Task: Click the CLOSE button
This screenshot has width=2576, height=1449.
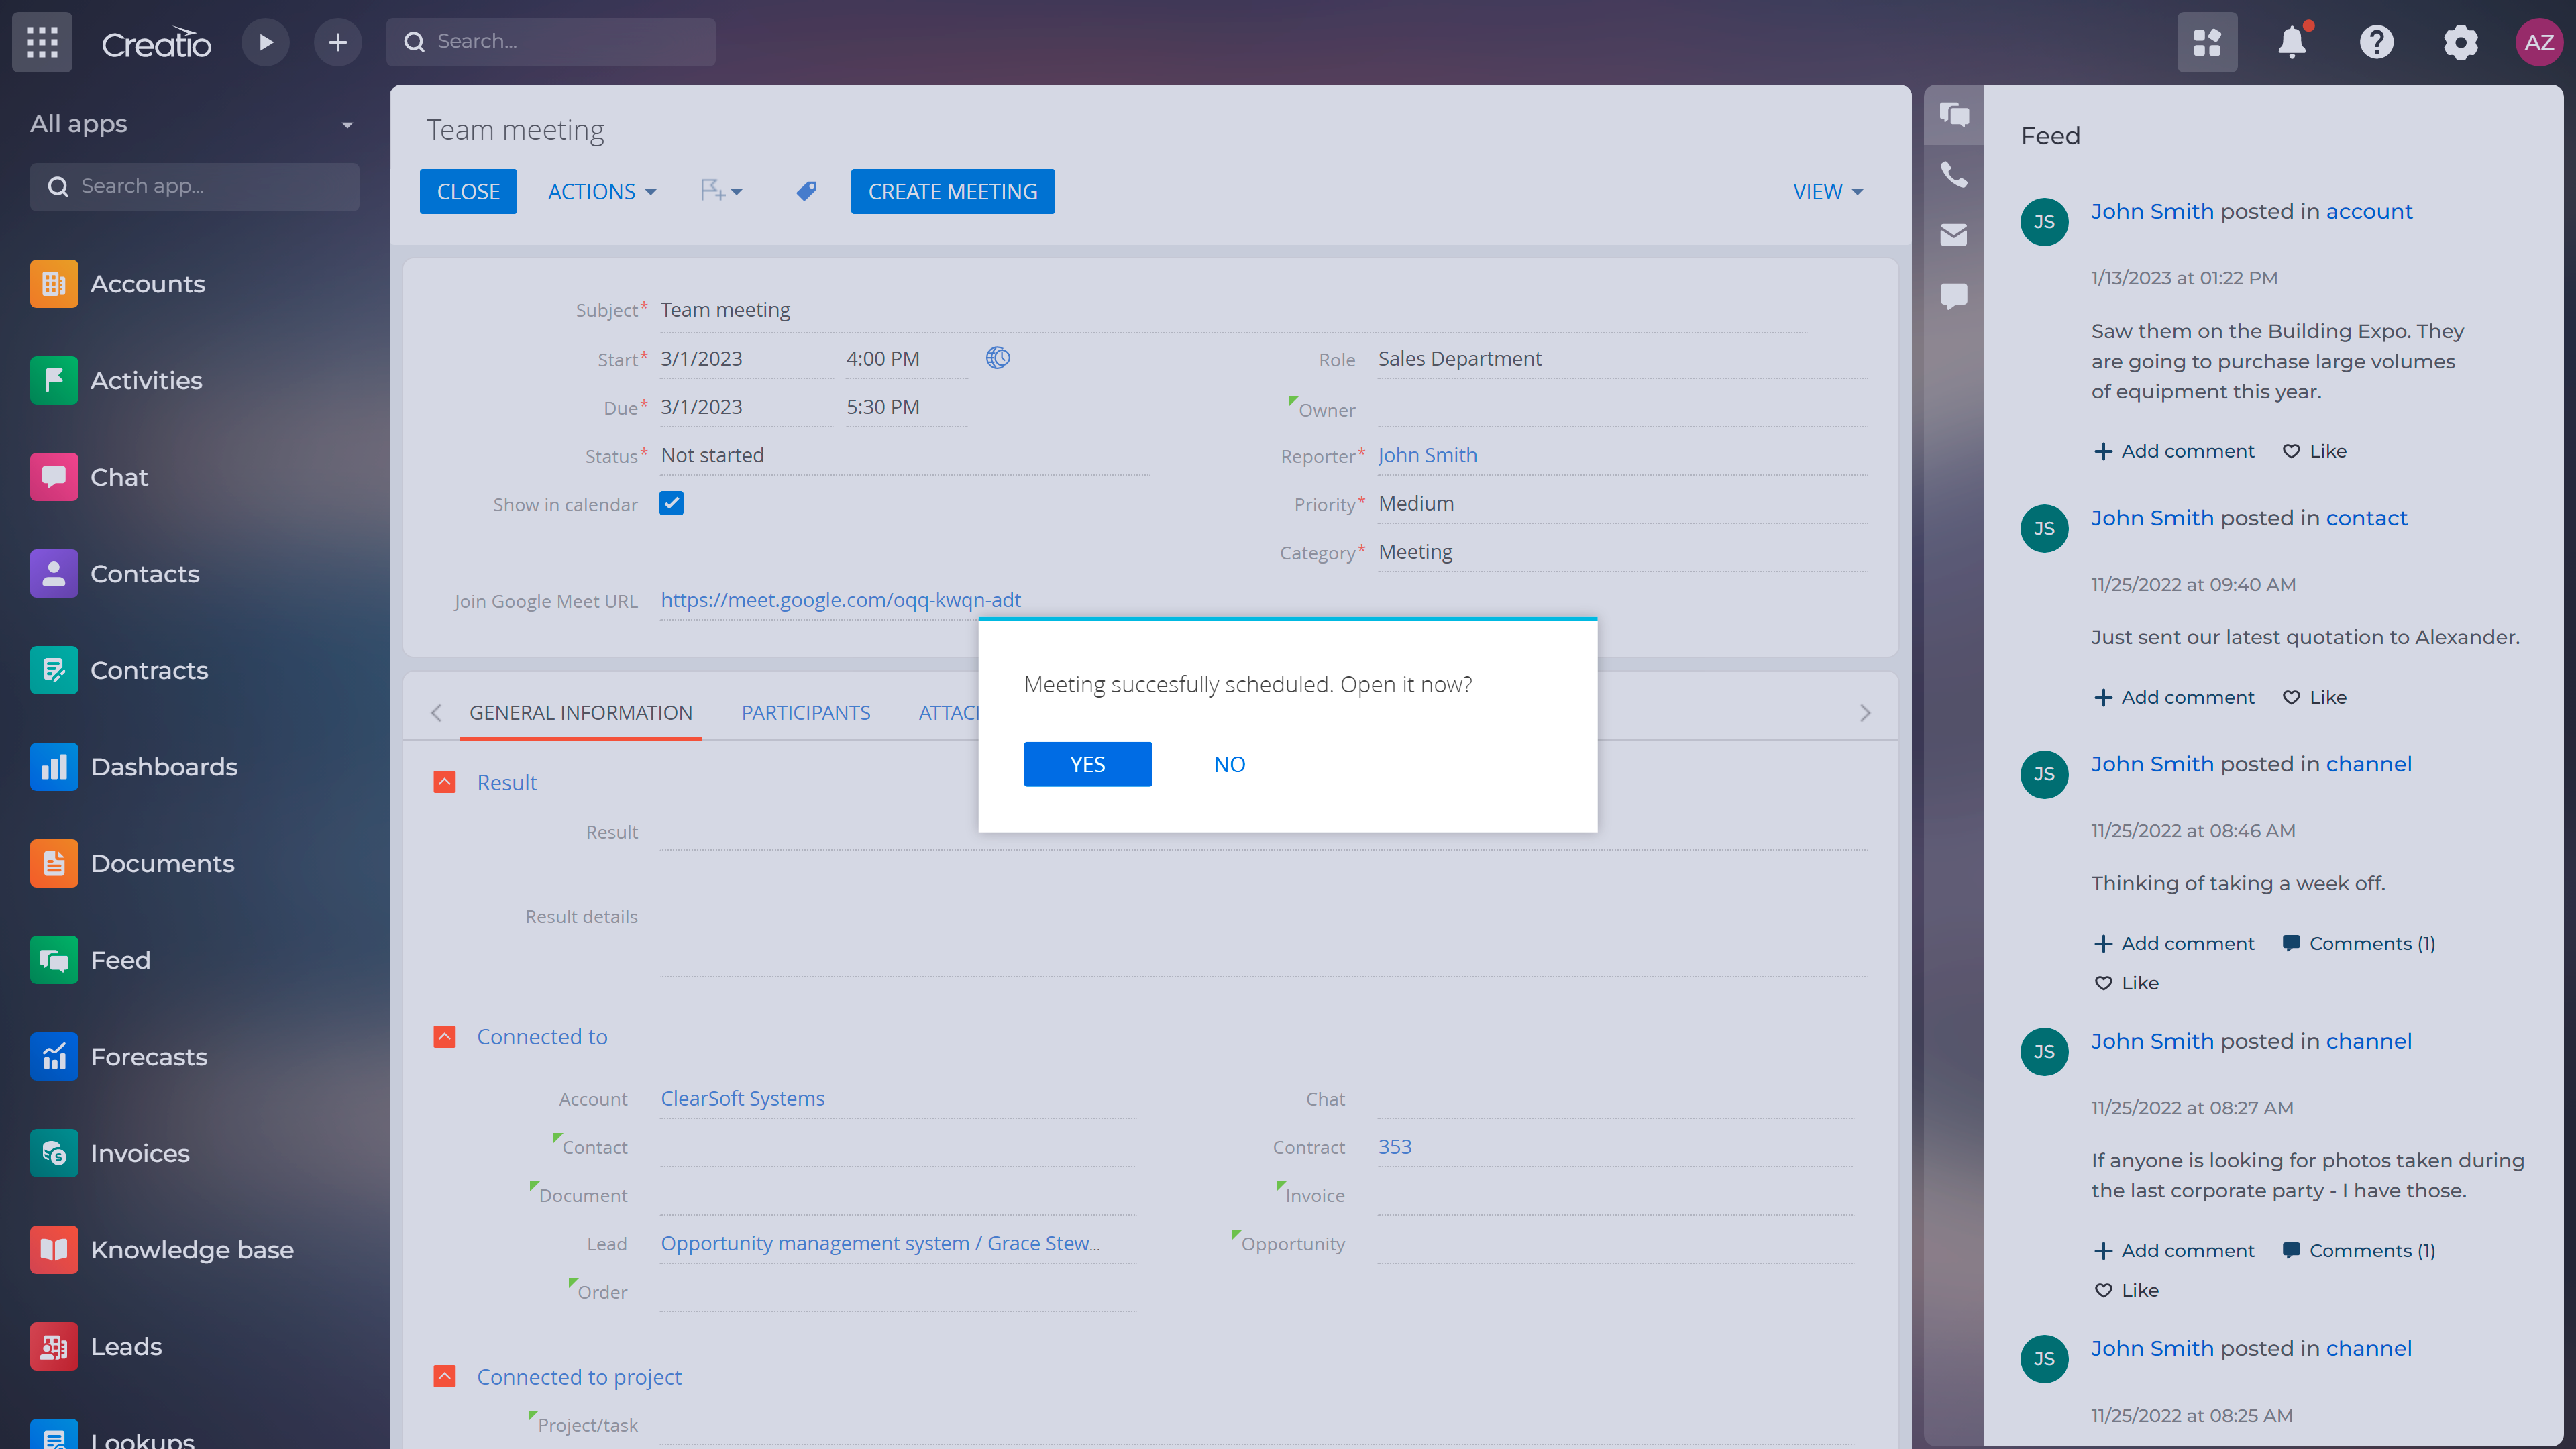Action: point(468,191)
